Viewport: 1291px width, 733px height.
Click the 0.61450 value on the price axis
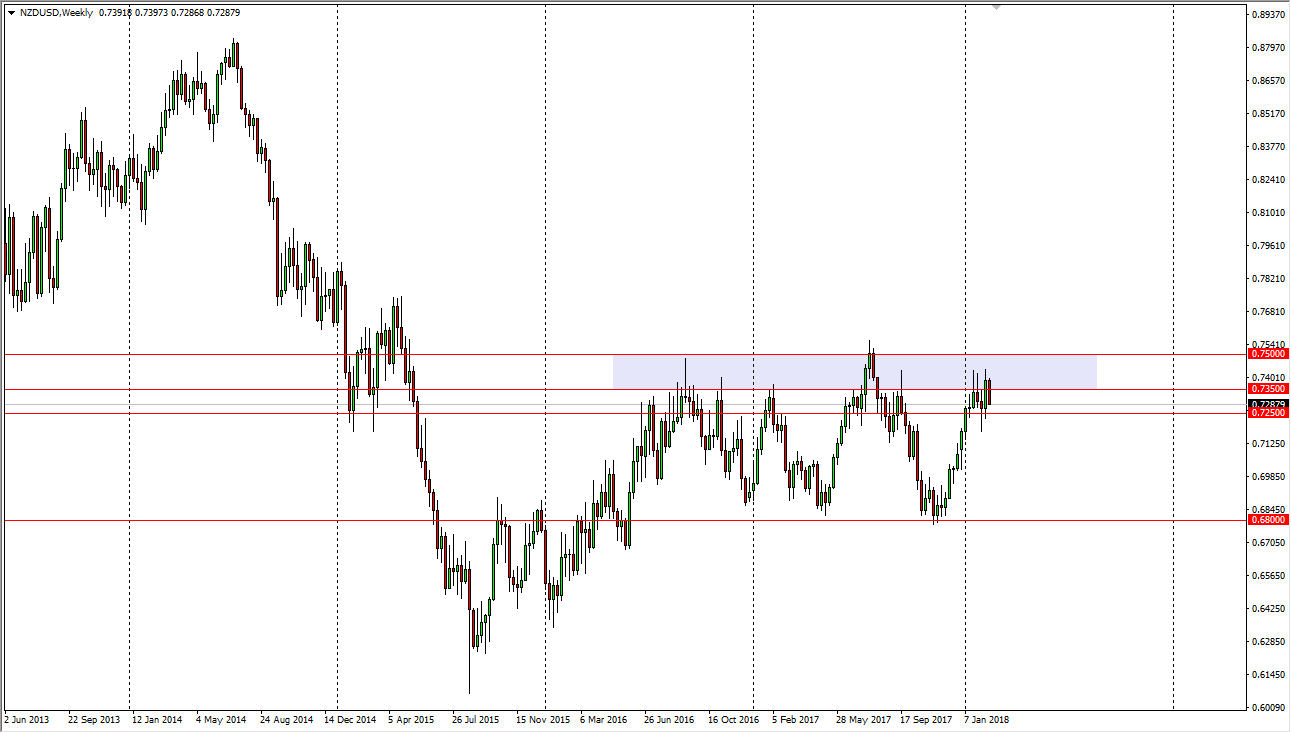(1268, 675)
